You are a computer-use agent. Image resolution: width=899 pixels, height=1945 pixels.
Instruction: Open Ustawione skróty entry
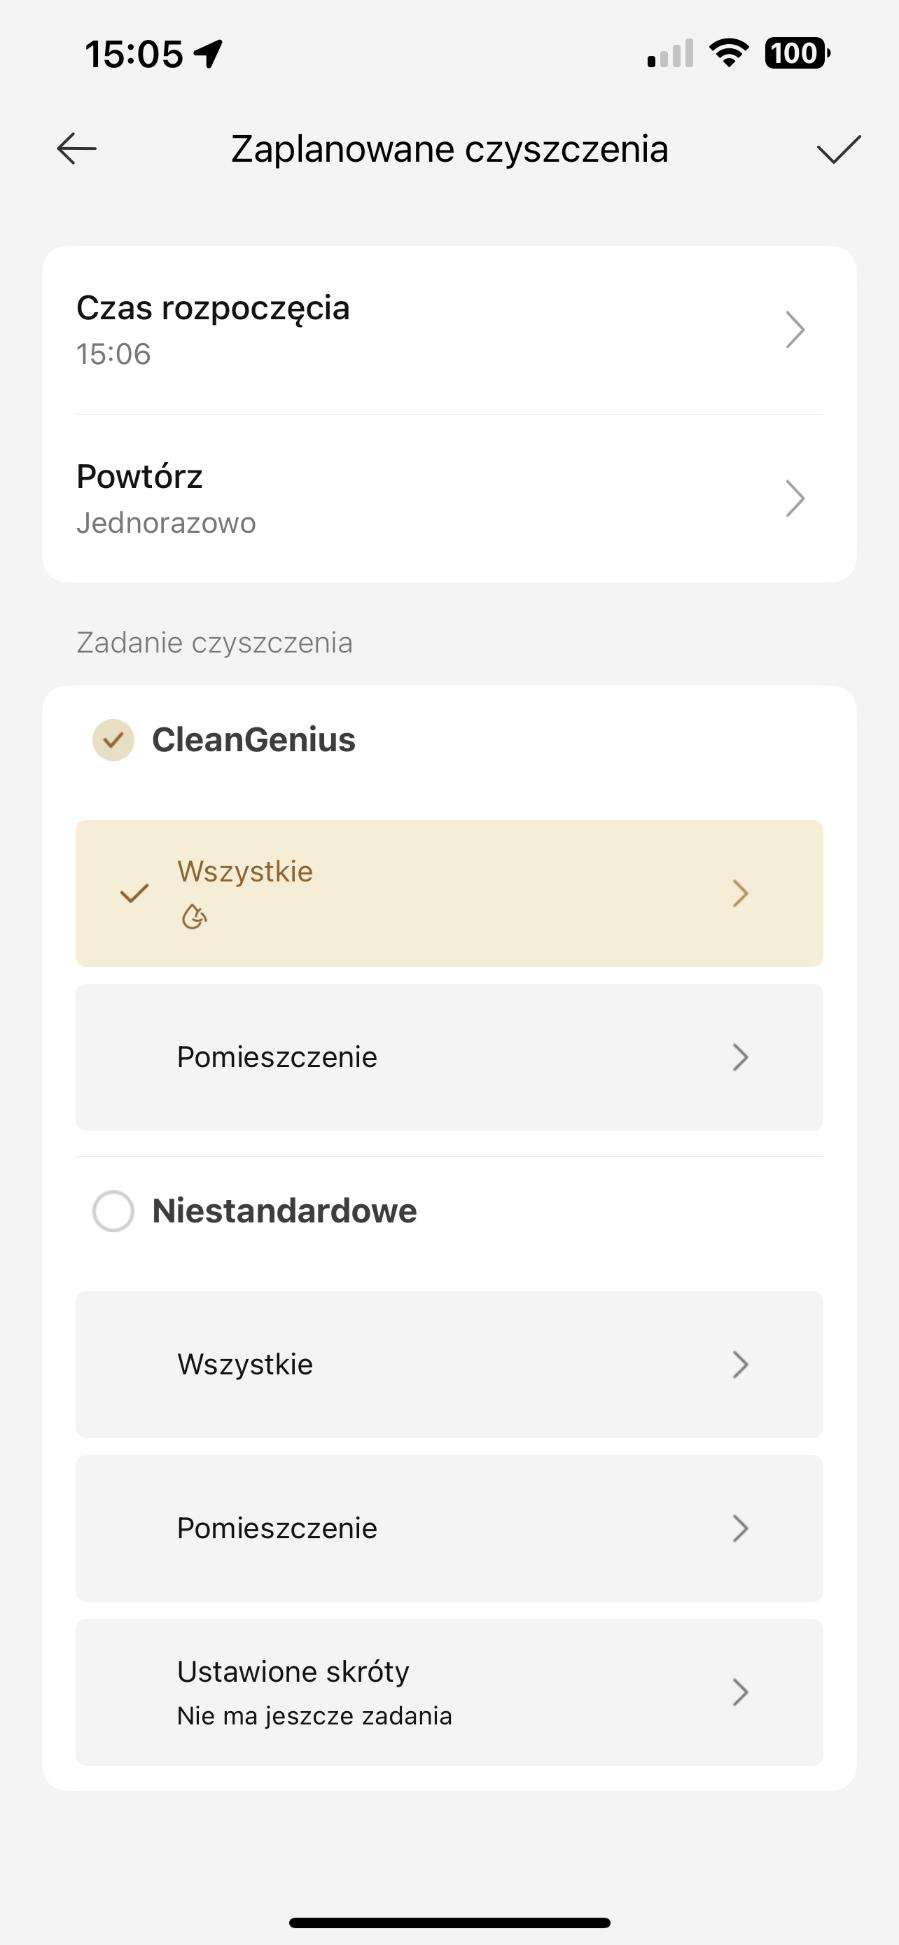449,1692
